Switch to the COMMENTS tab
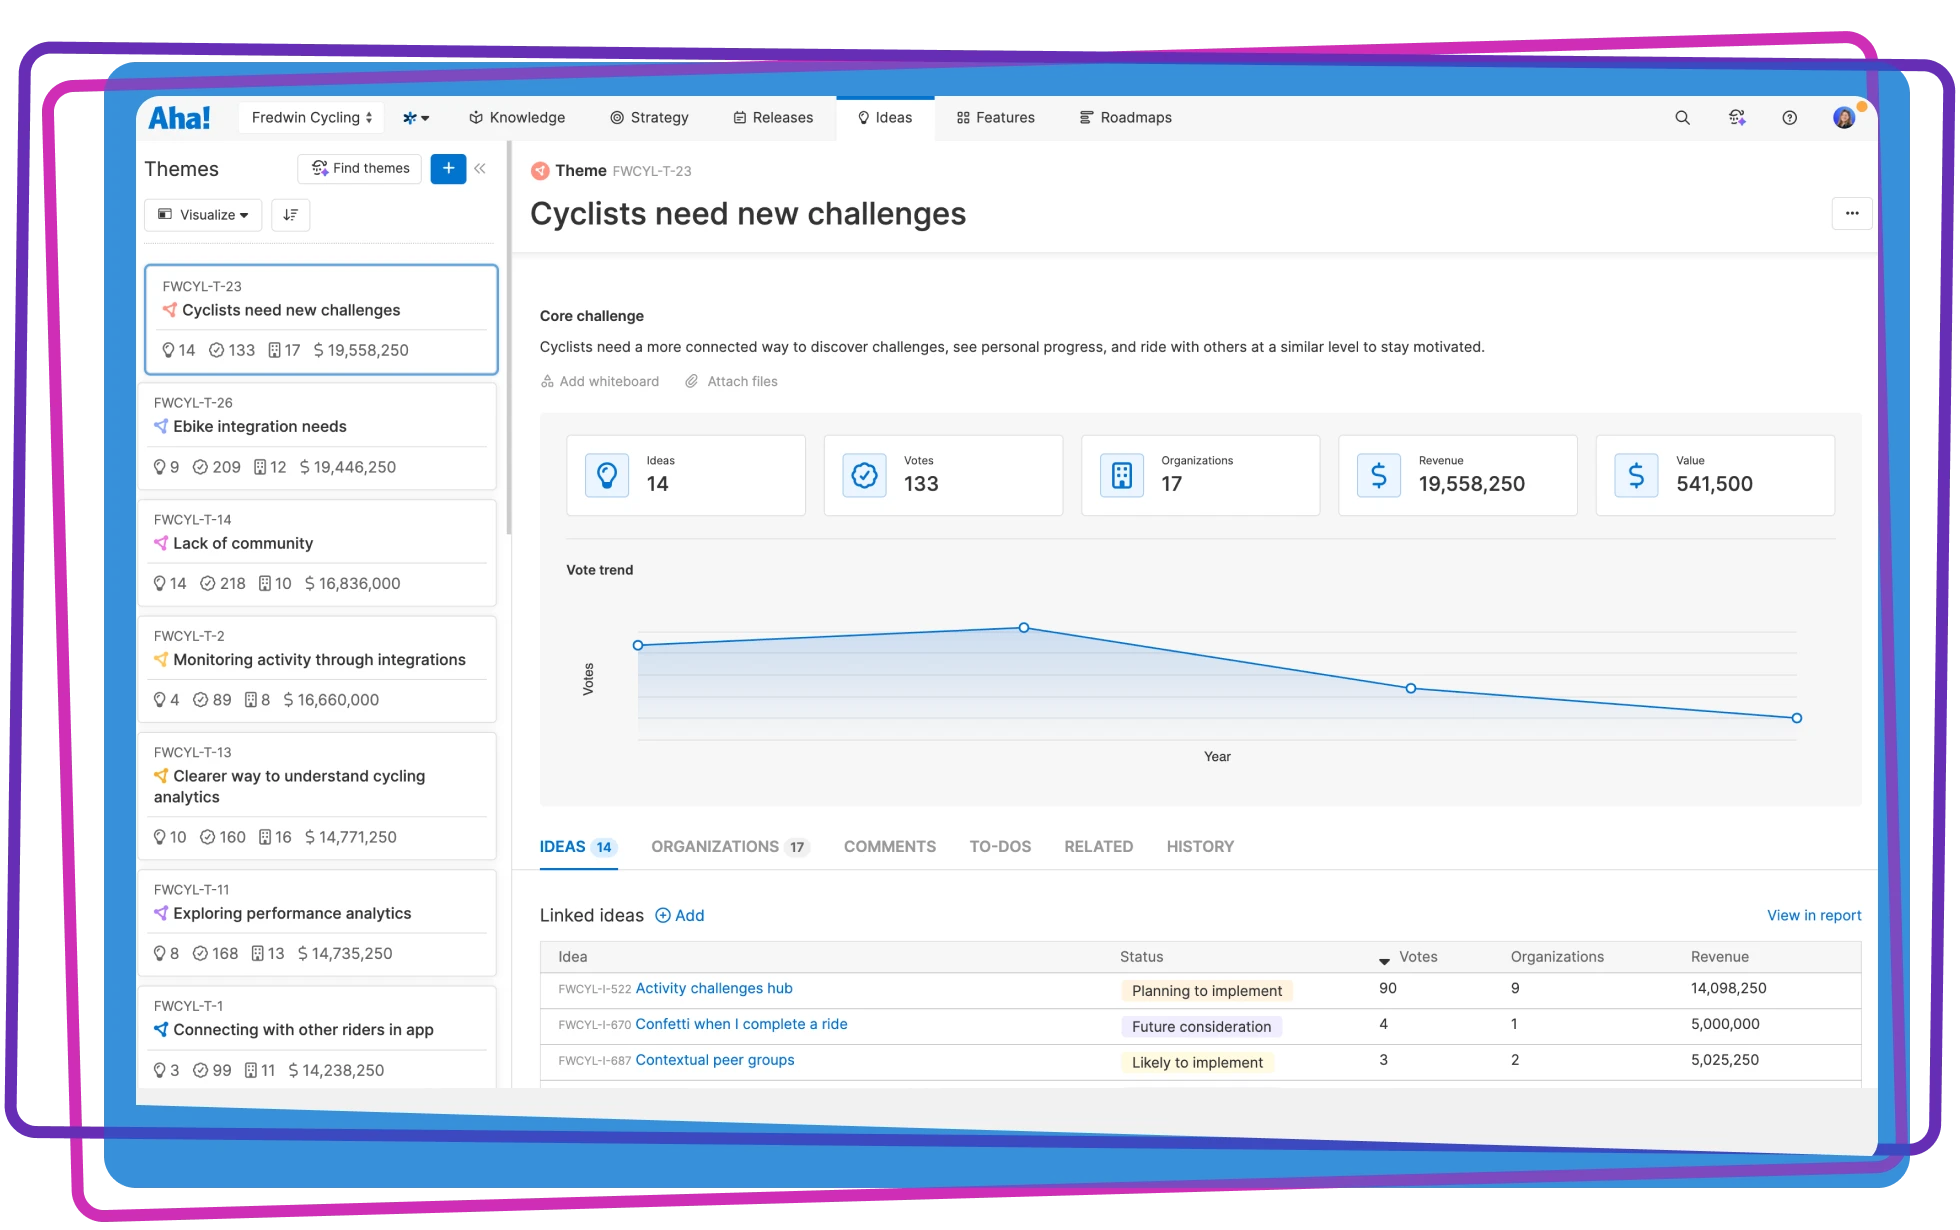This screenshot has width=1960, height=1230. tap(890, 847)
